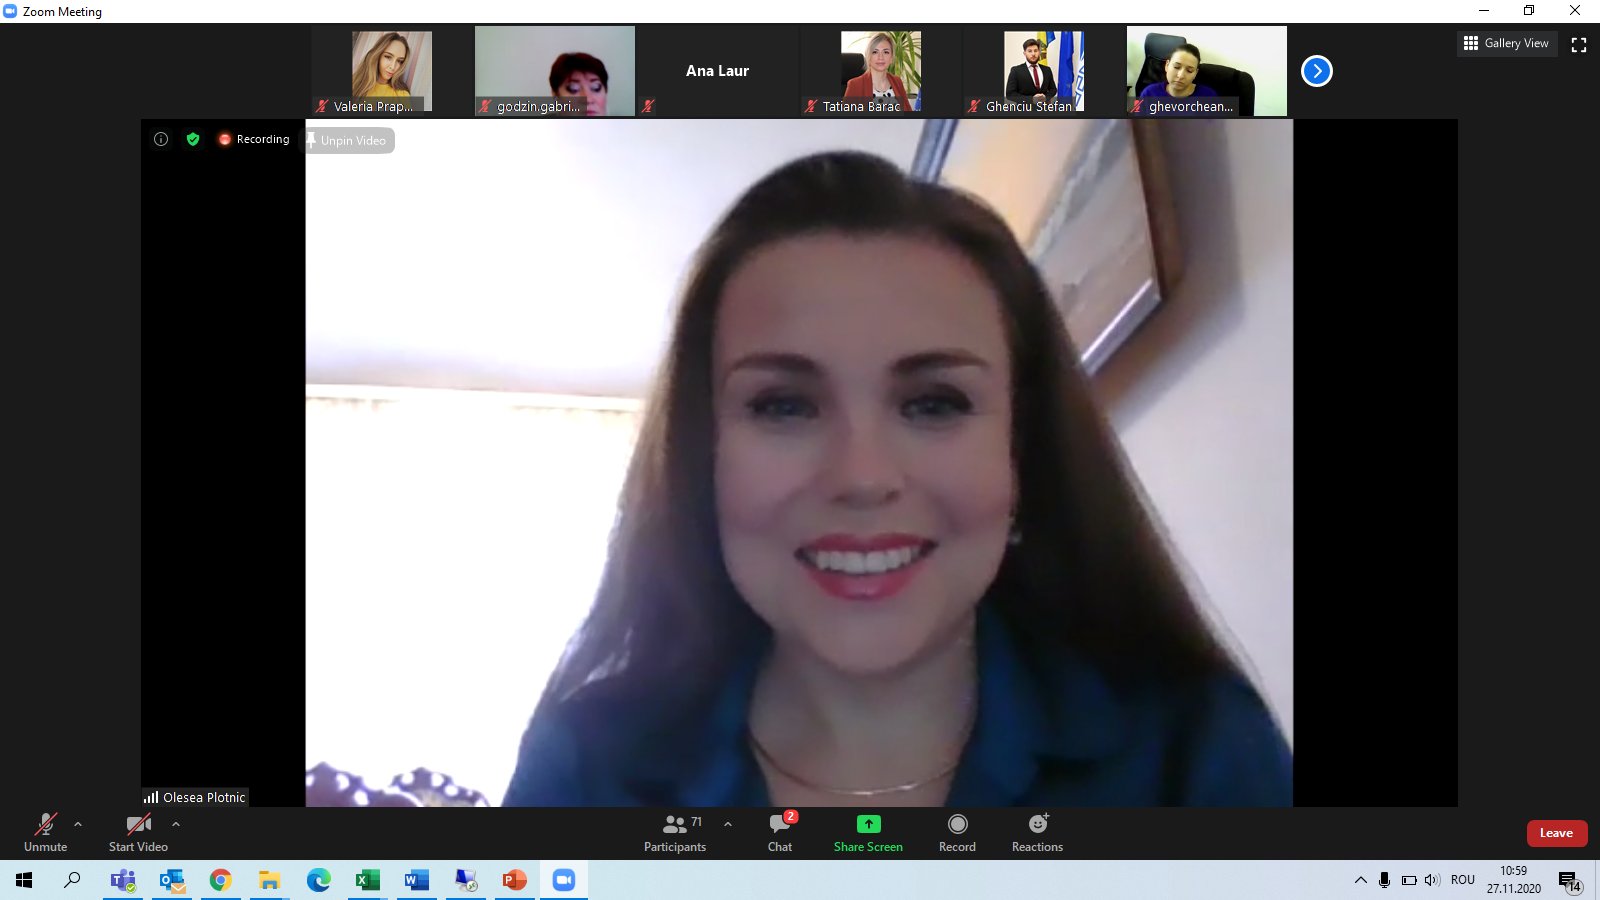Open Microsoft Teams from taskbar
The width and height of the screenshot is (1600, 900).
point(123,880)
